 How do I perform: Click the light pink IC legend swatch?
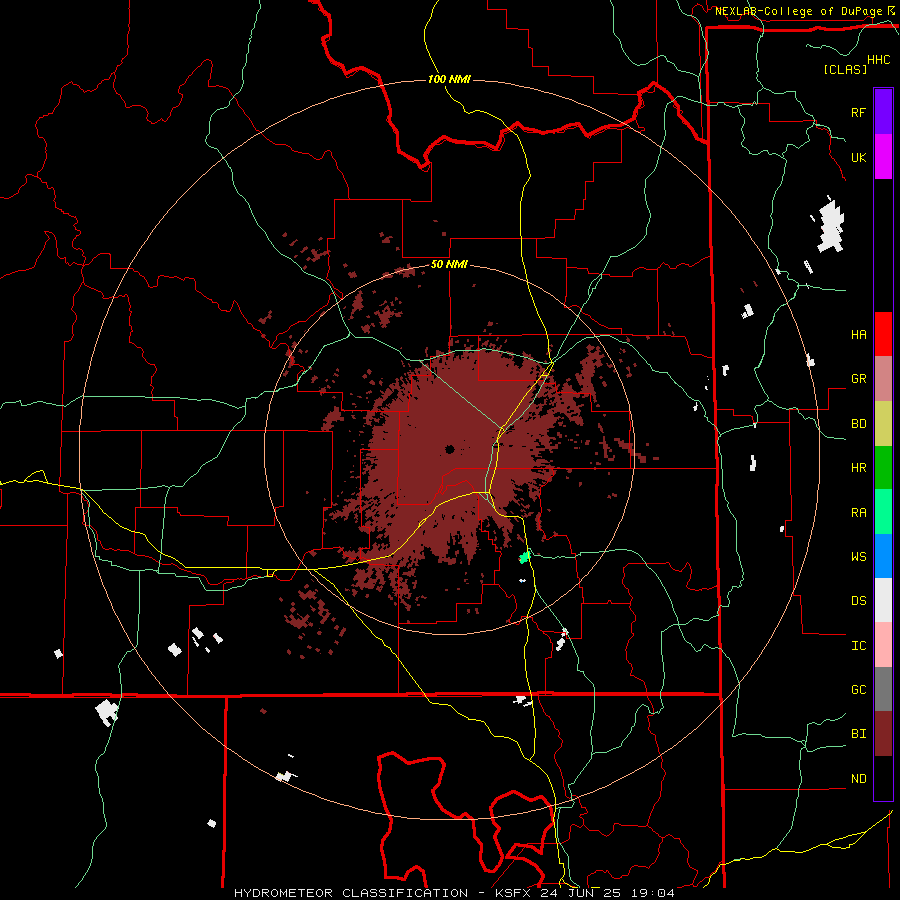pyautogui.click(x=883, y=645)
